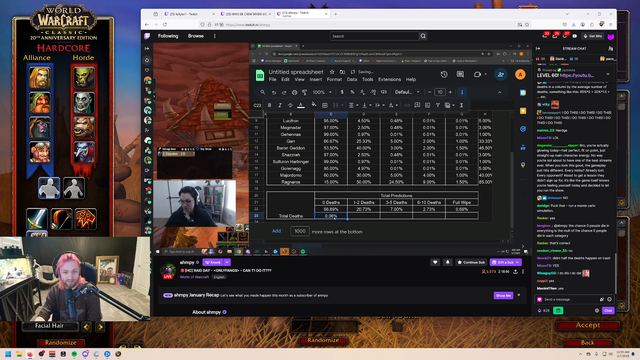Open the Gift a Sub dropdown
Screen dimensions: 640x360
coord(506,262)
